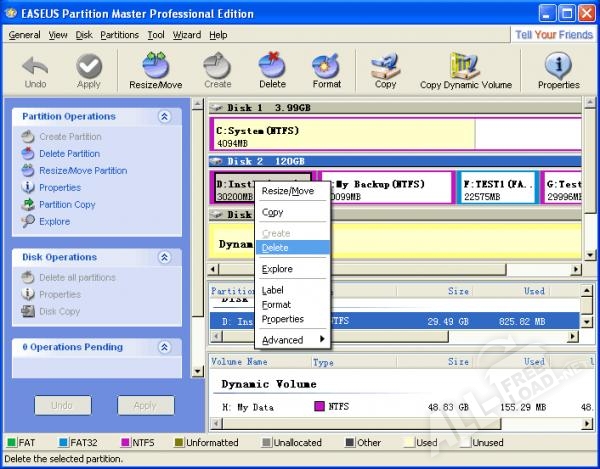Click Partition Copy in sidebar
The height and width of the screenshot is (469, 600).
pos(67,205)
